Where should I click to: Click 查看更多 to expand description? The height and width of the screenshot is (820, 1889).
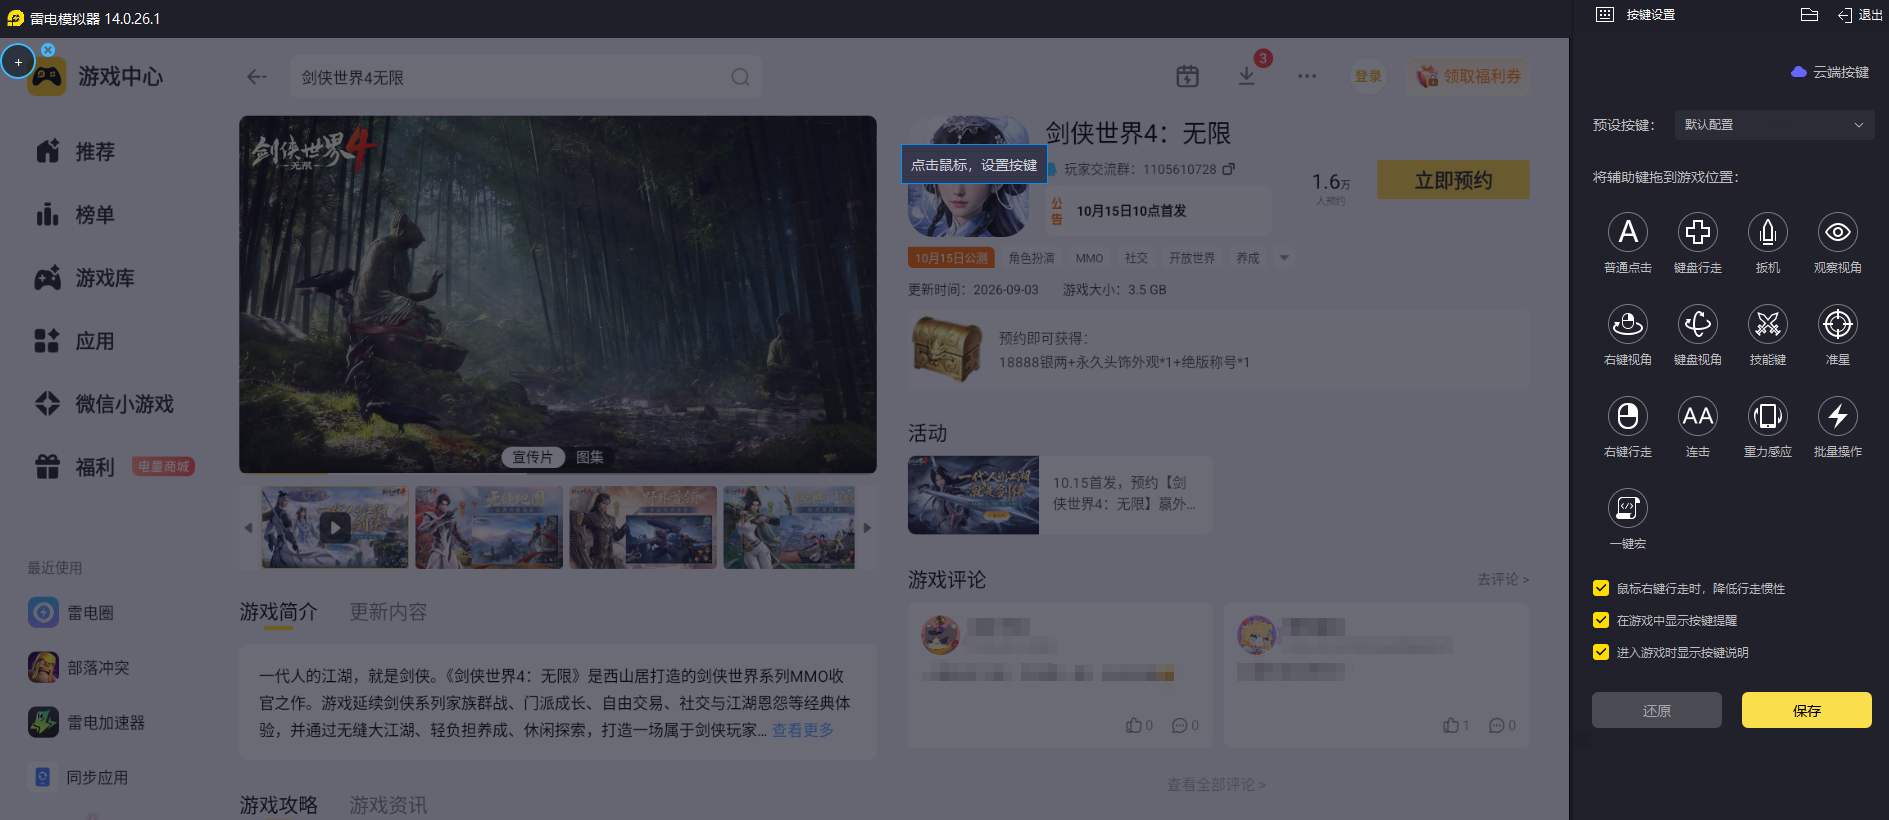tap(803, 730)
